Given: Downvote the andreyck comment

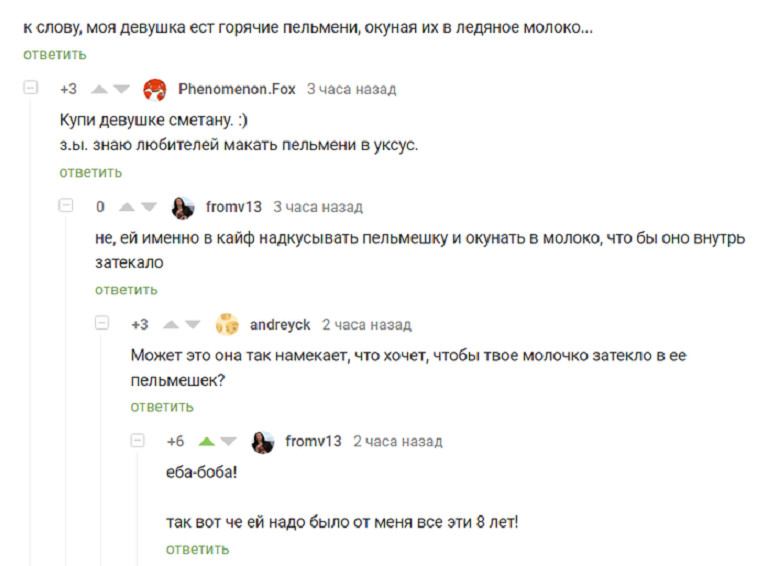Looking at the screenshot, I should click(x=193, y=324).
